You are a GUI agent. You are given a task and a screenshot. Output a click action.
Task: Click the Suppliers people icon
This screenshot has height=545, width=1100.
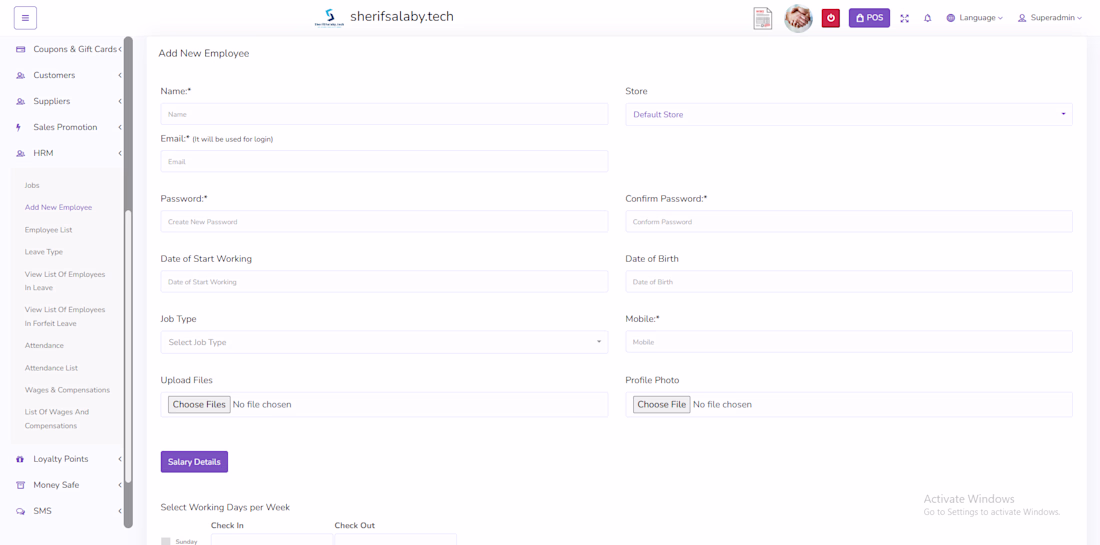[20, 101]
